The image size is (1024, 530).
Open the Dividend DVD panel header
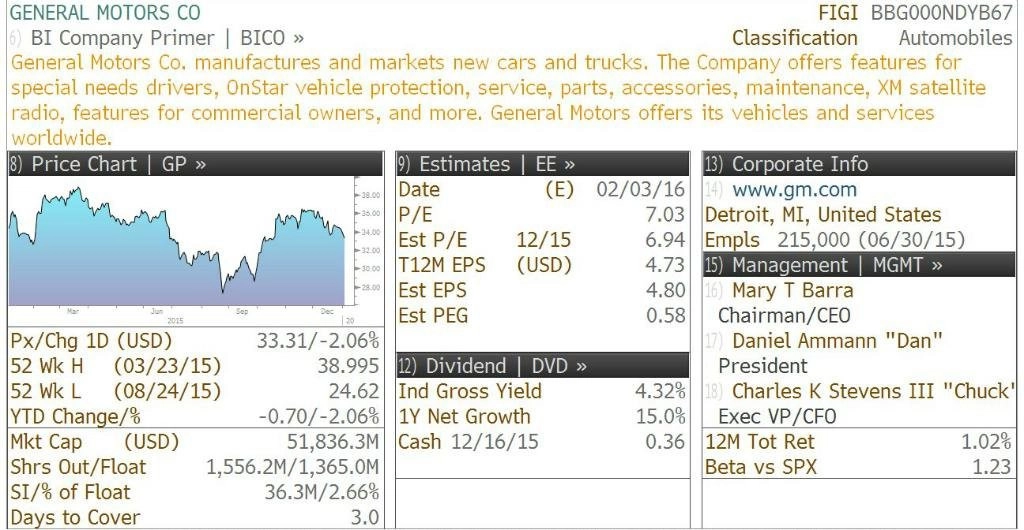543,366
